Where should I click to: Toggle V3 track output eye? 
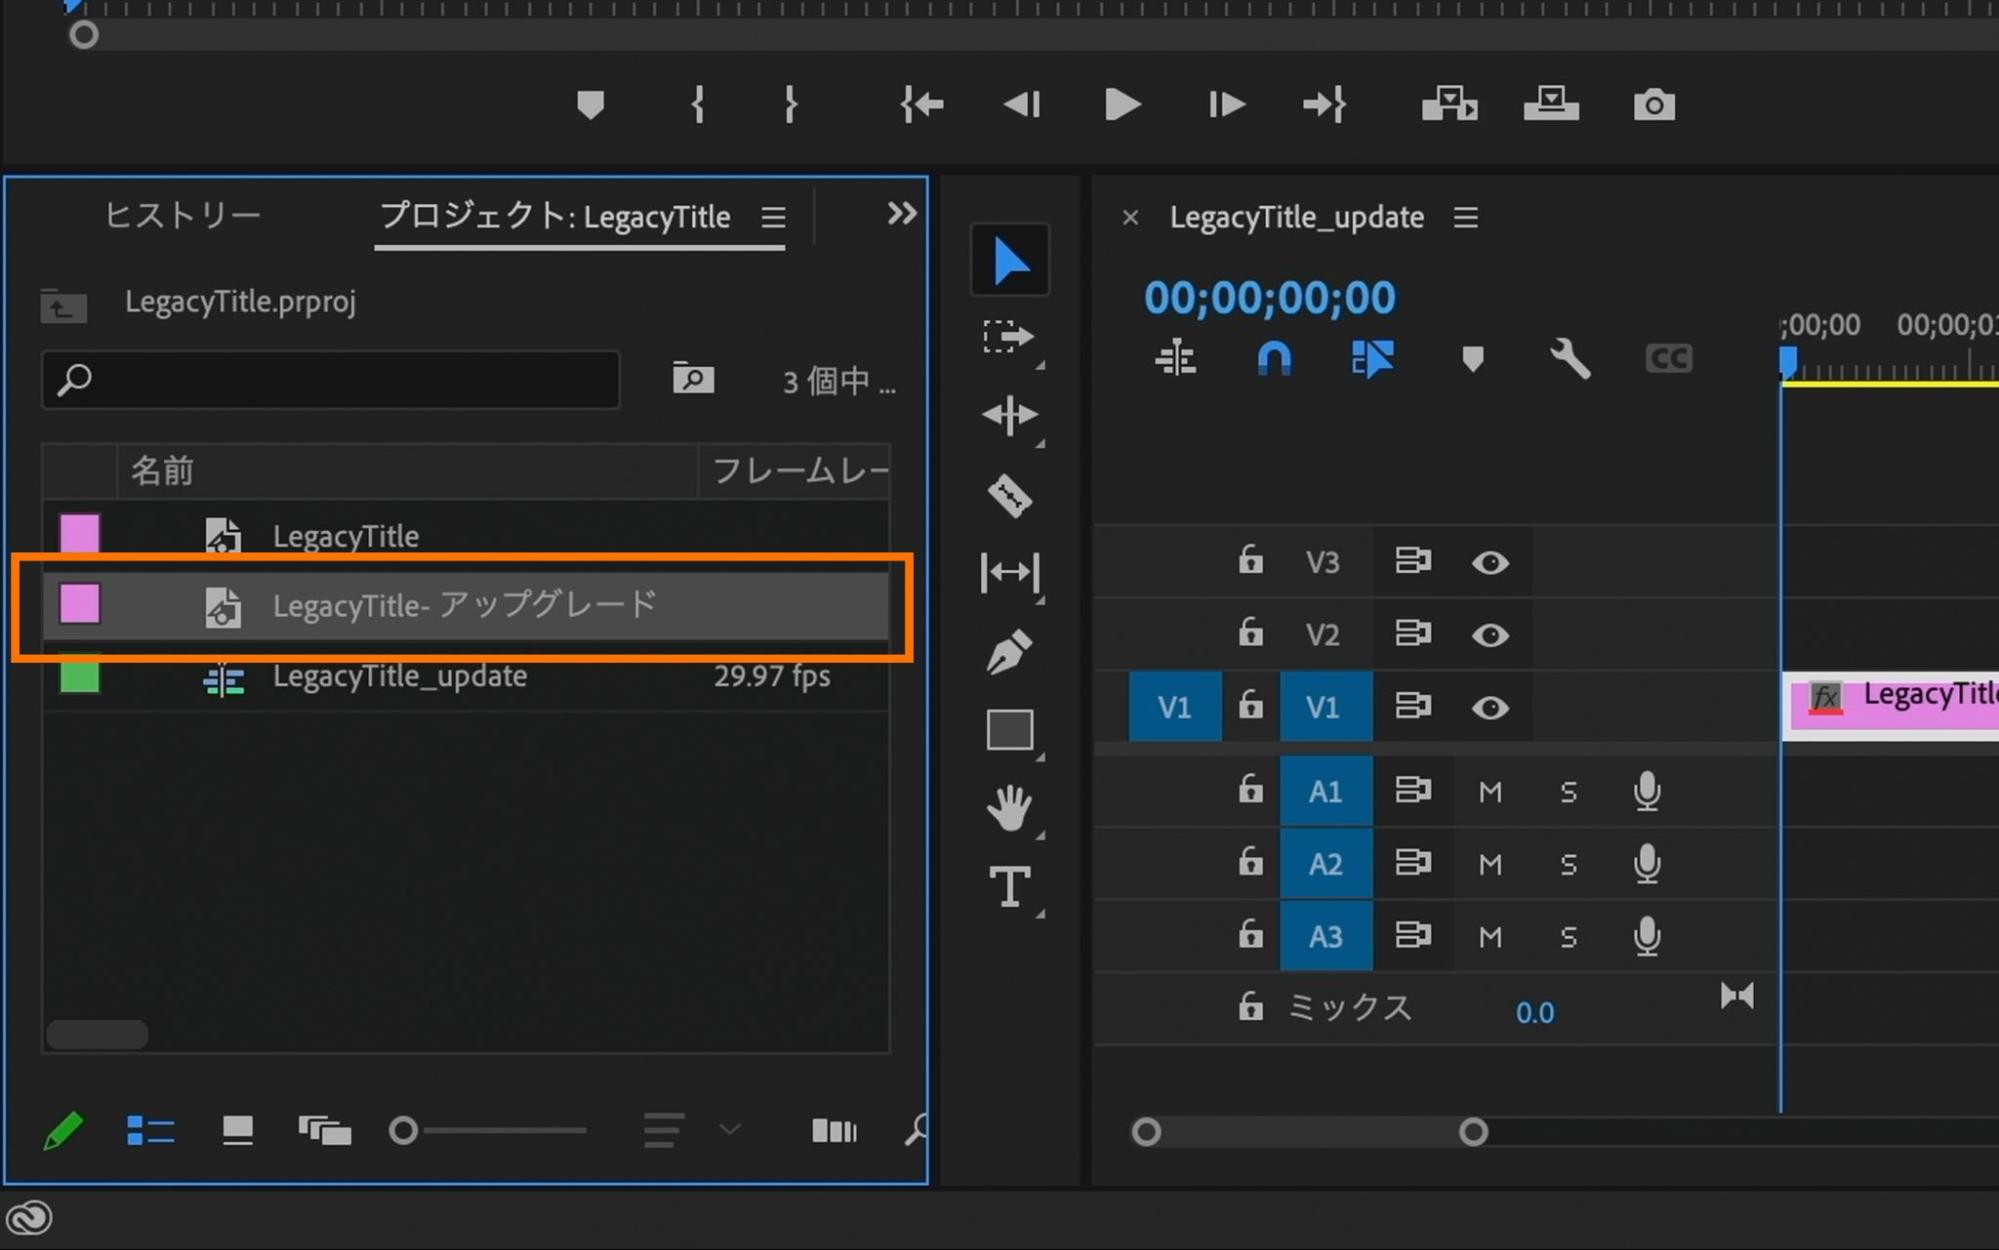1489,562
